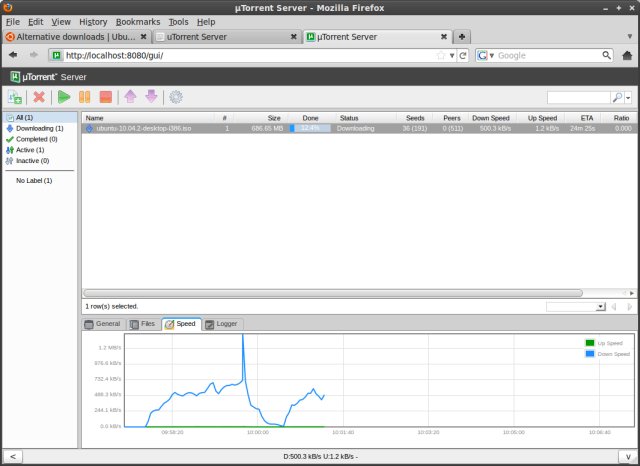Start the torrent with green play icon

click(x=63, y=97)
